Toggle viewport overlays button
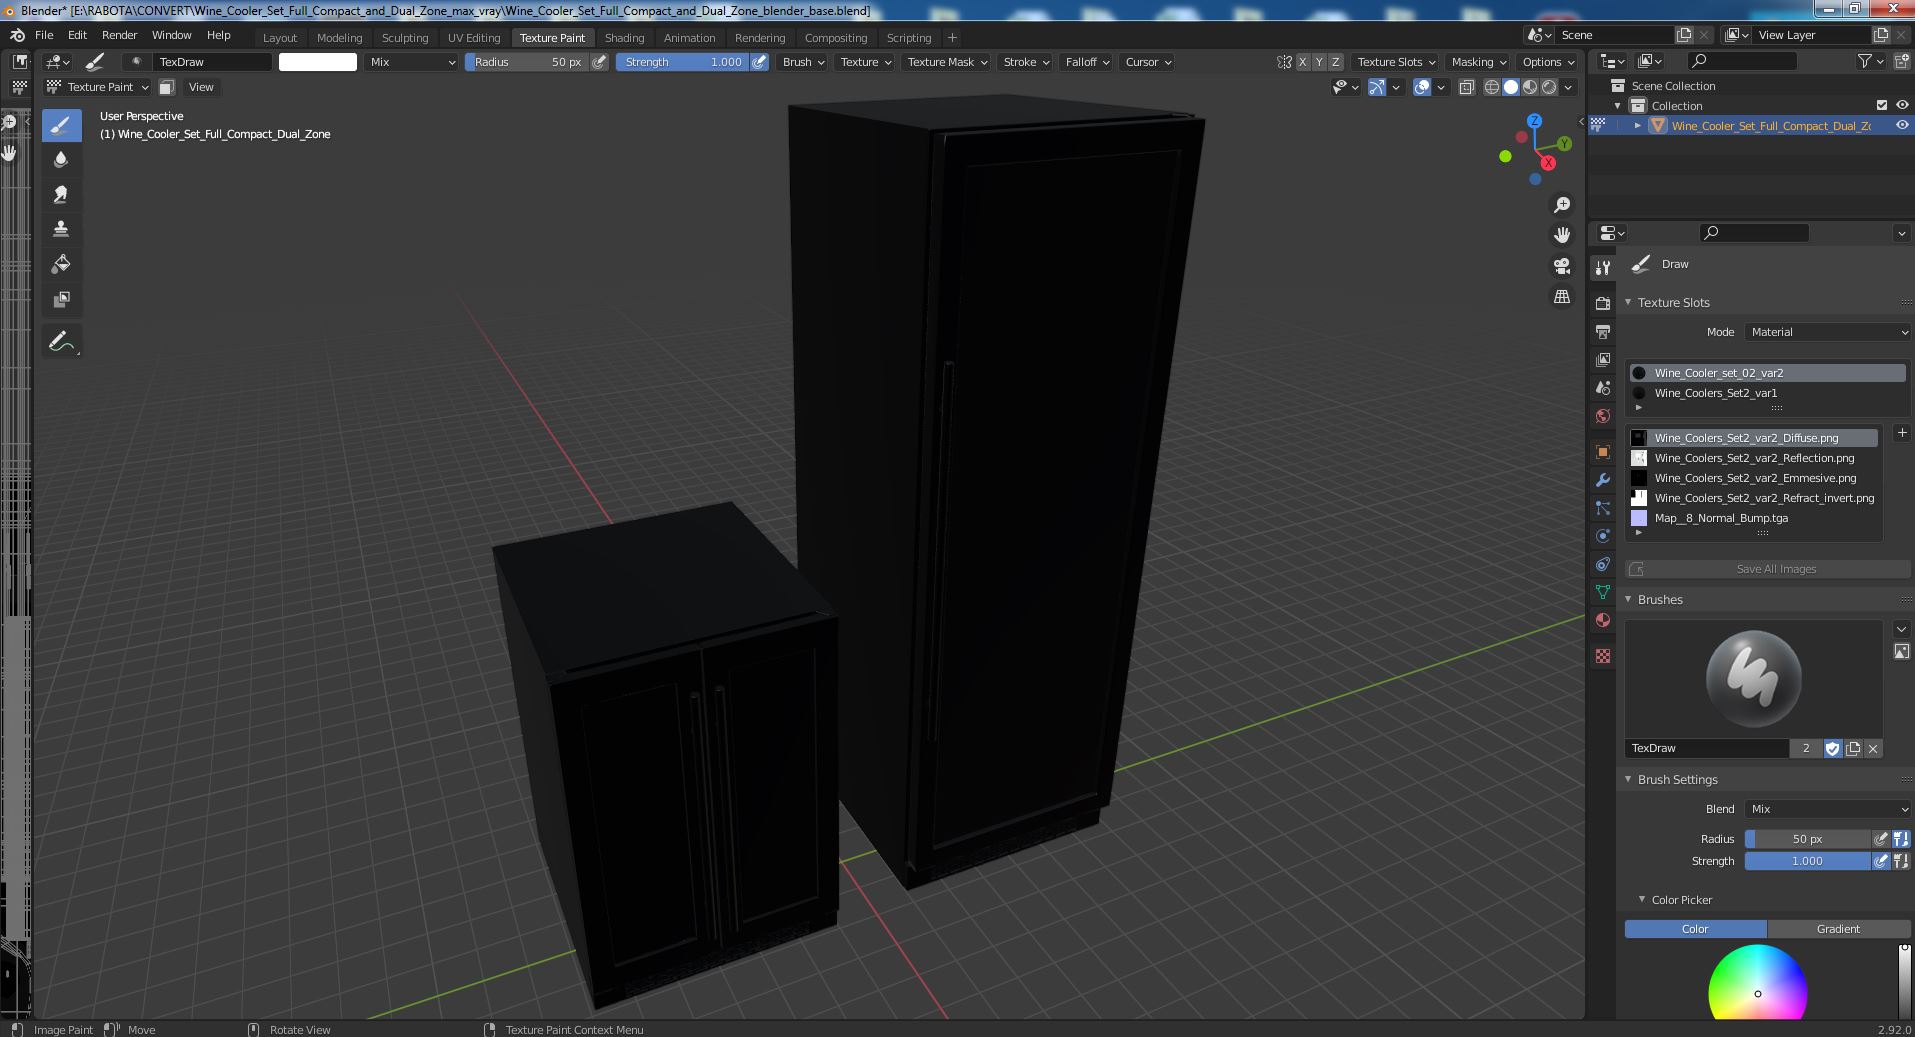The image size is (1915, 1037). [x=1422, y=87]
